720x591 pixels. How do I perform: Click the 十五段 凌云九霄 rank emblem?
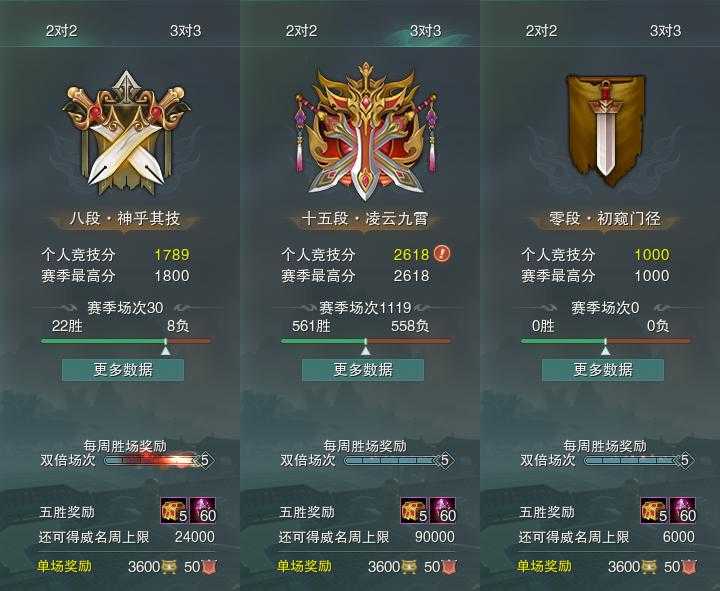tap(366, 132)
